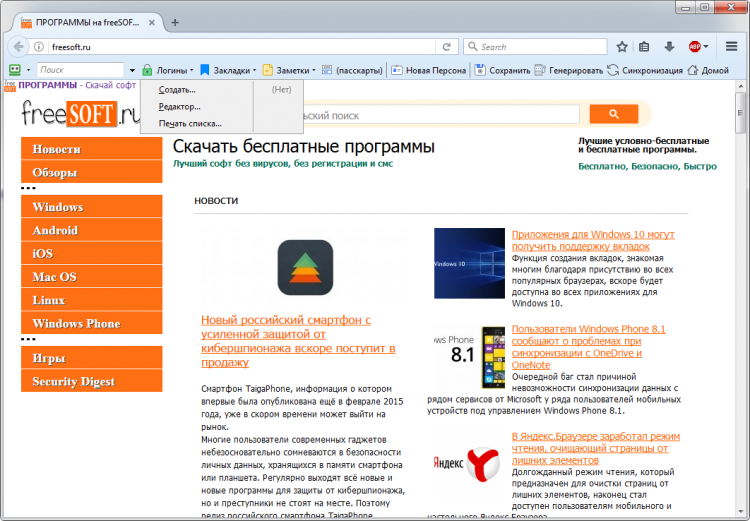Image resolution: width=750 pixels, height=521 pixels.
Task: Open Firefox hamburger menu
Action: (731, 46)
